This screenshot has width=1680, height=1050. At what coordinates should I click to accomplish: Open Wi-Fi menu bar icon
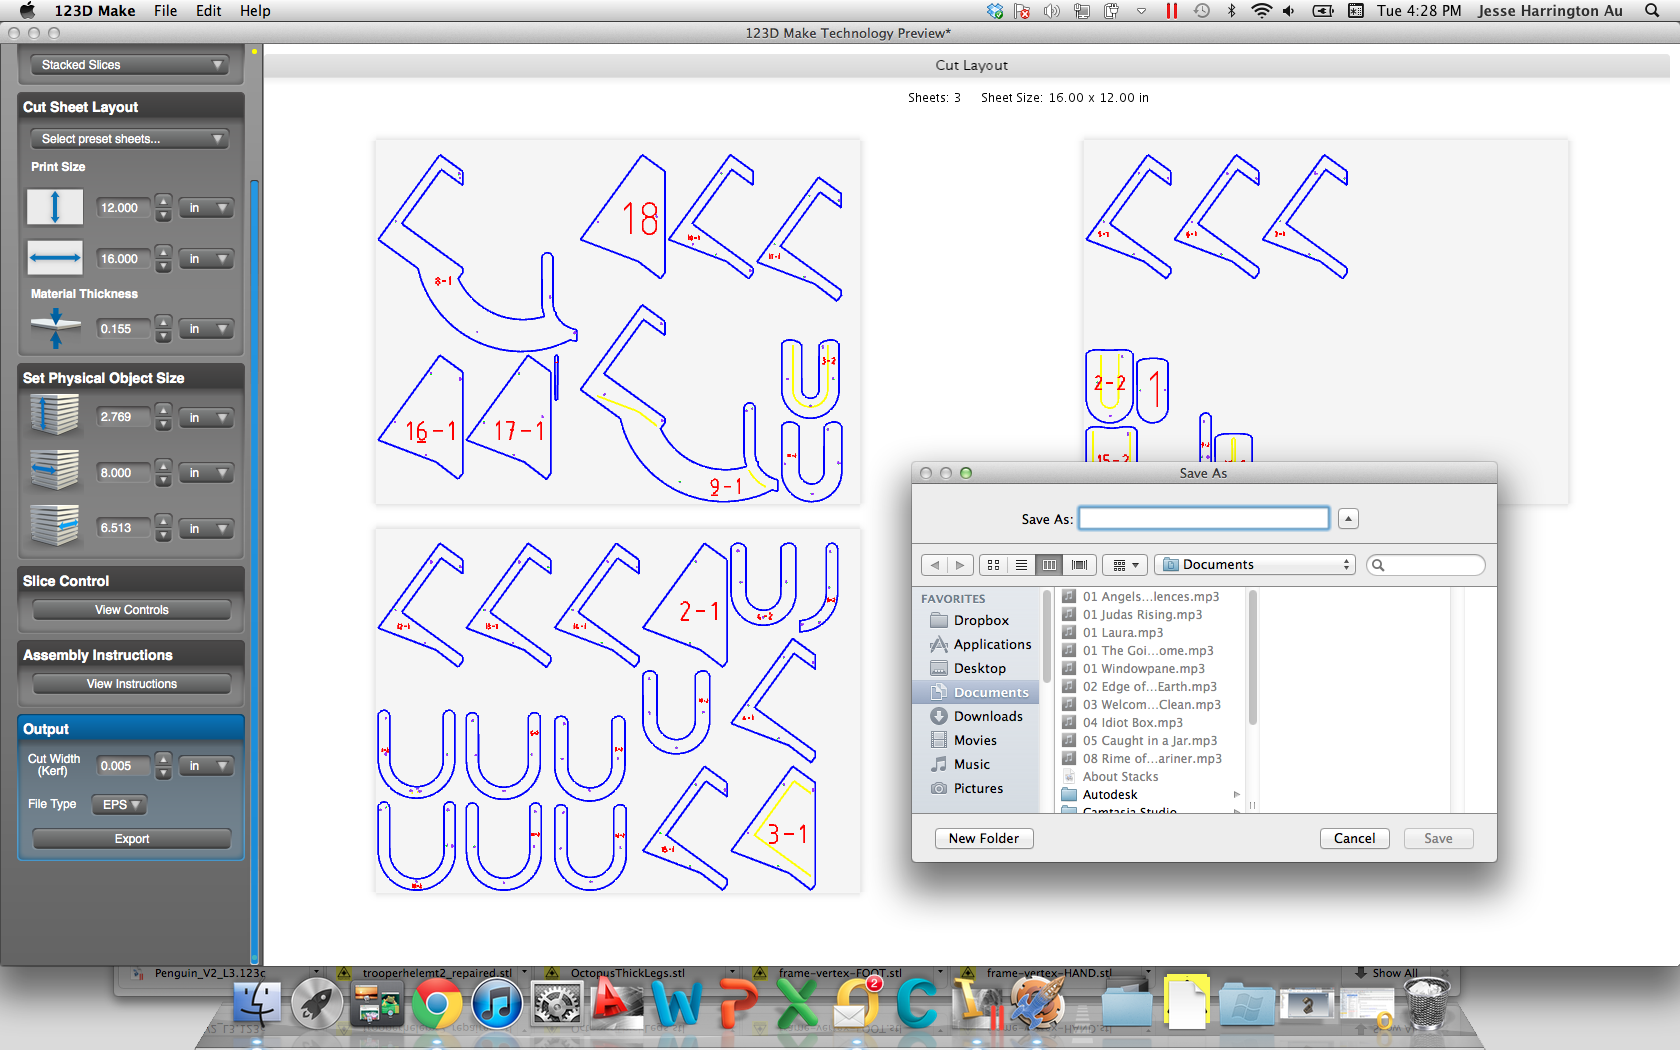pos(1262,11)
